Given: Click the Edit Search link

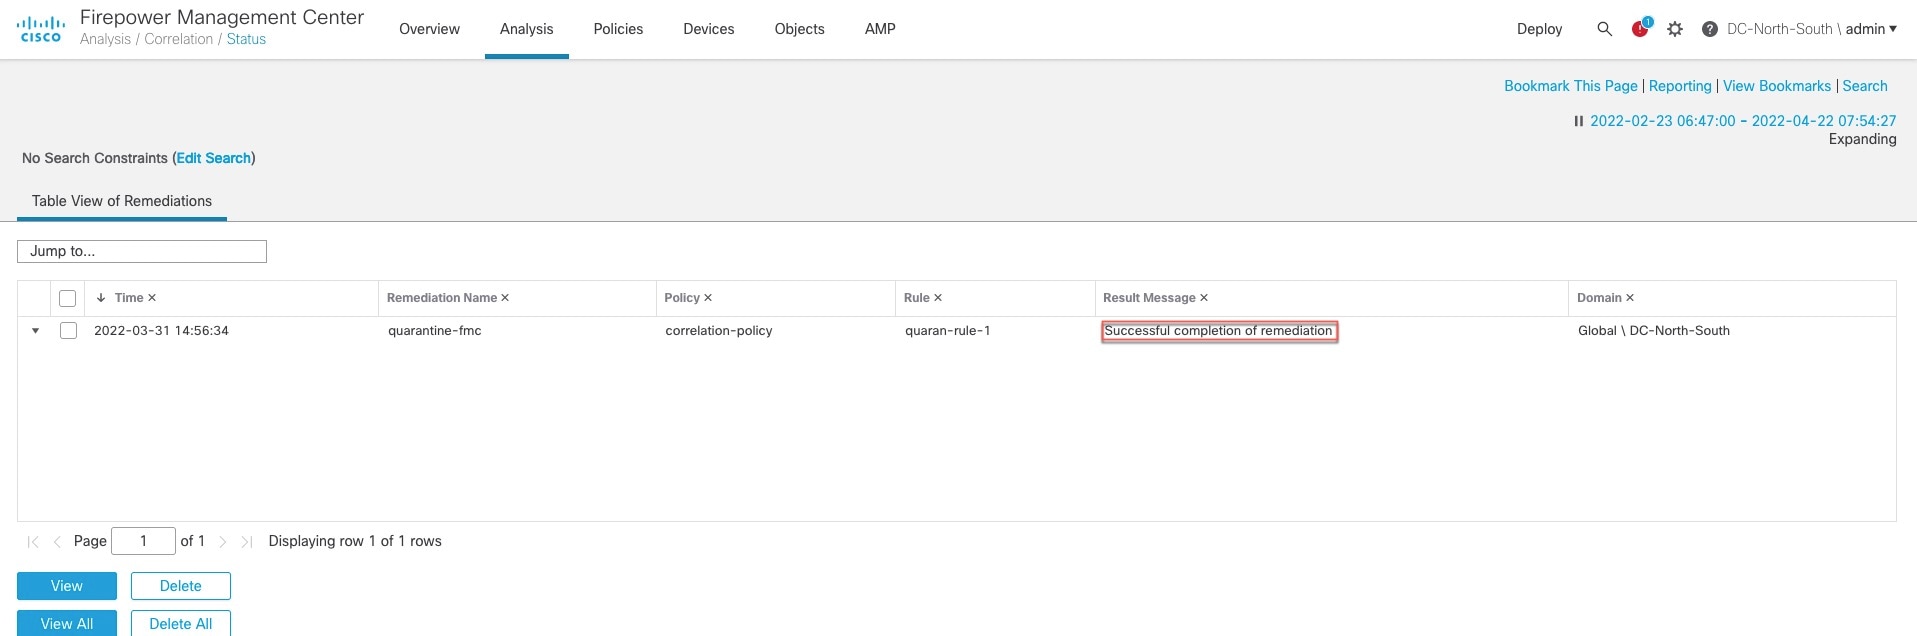Looking at the screenshot, I should (214, 158).
